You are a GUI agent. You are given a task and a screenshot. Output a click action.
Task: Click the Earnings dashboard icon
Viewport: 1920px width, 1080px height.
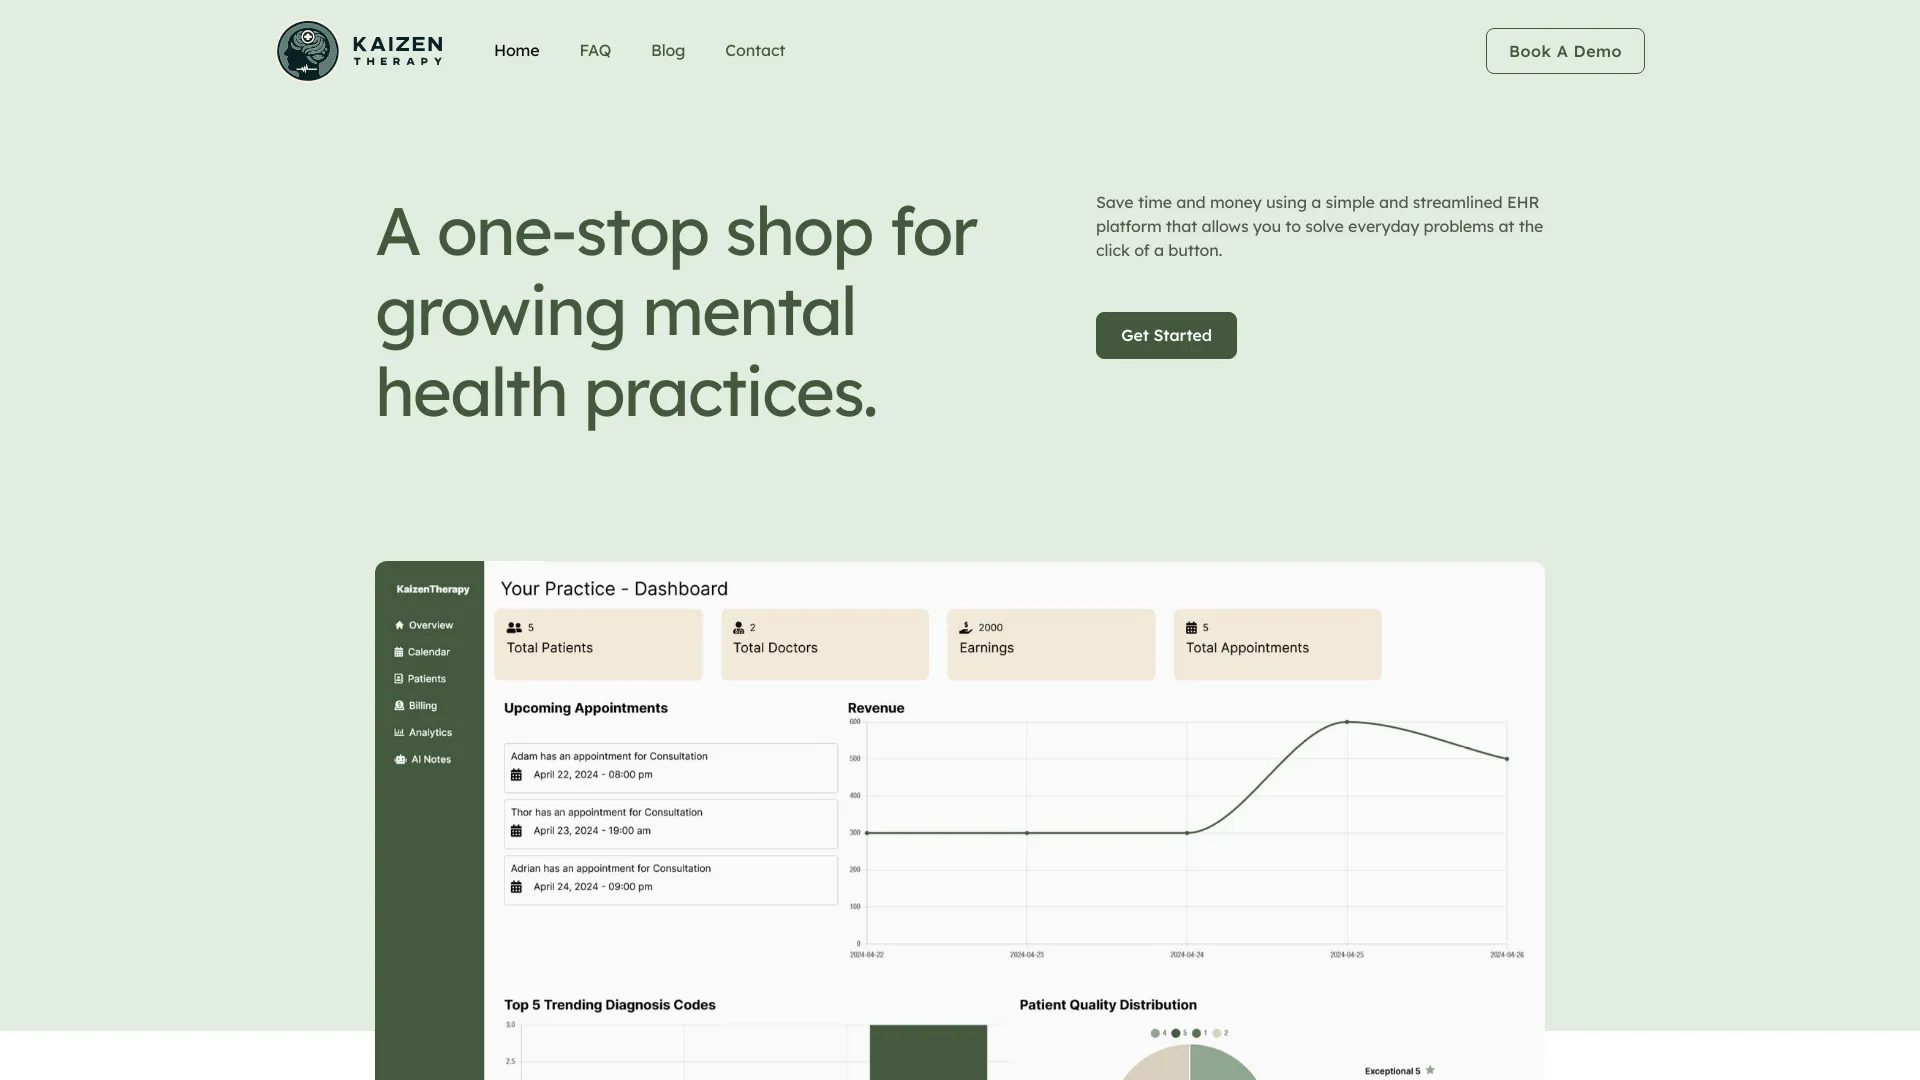click(x=965, y=626)
